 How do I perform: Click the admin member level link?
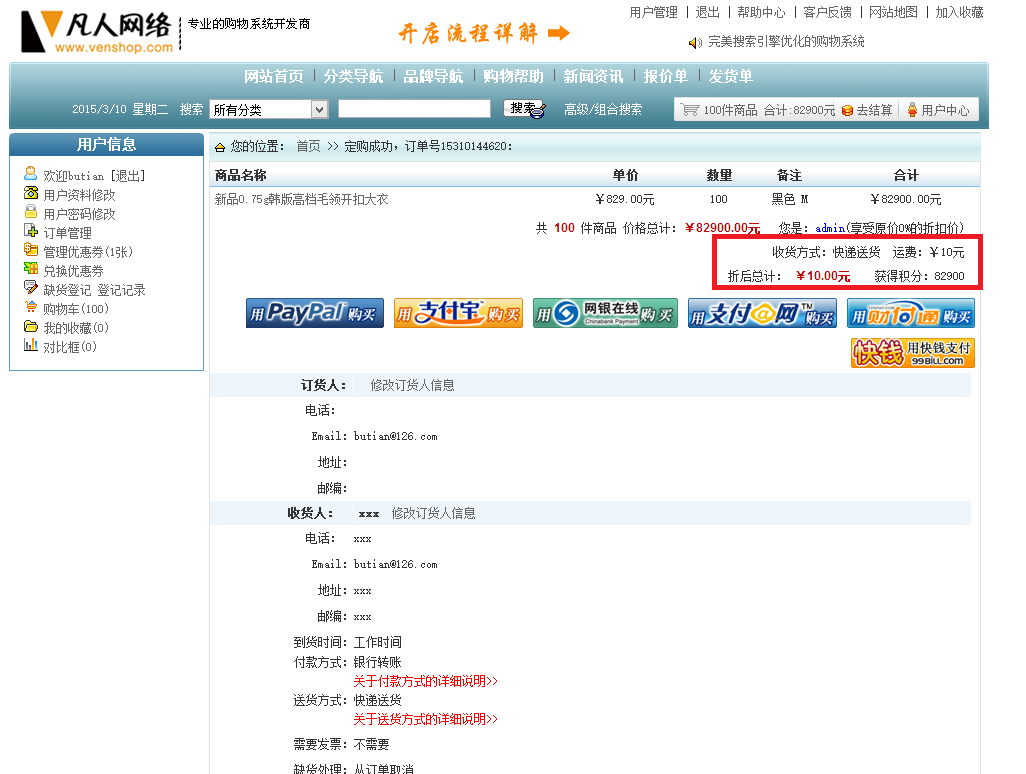830,228
